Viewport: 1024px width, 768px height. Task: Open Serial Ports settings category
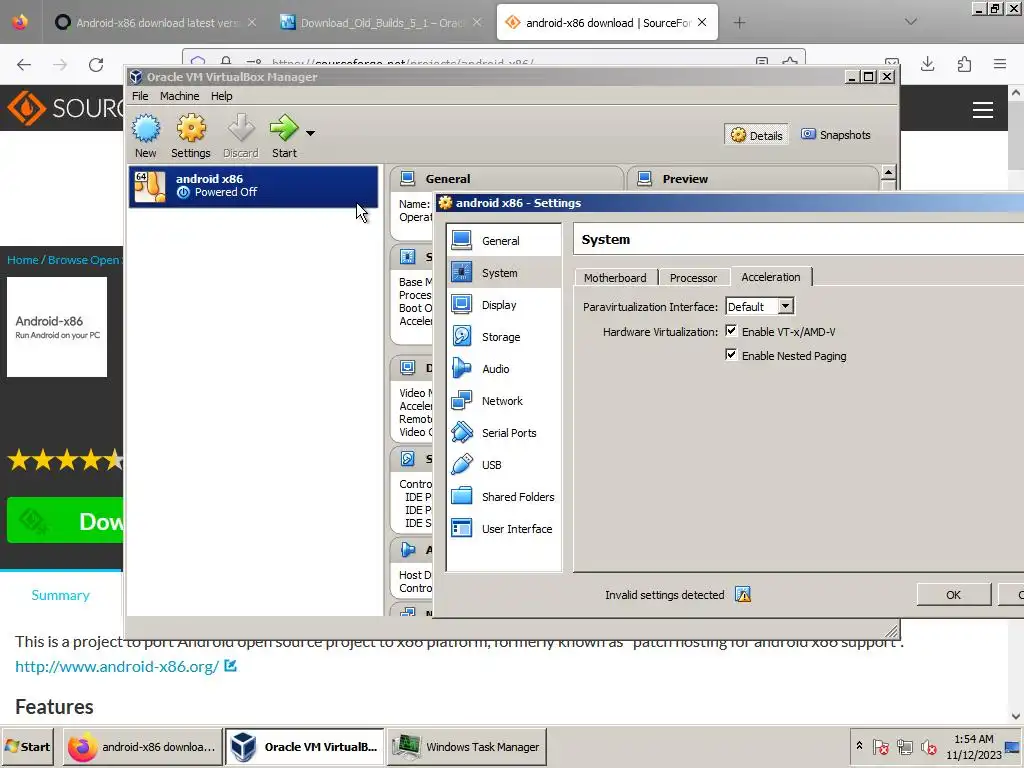(504, 432)
